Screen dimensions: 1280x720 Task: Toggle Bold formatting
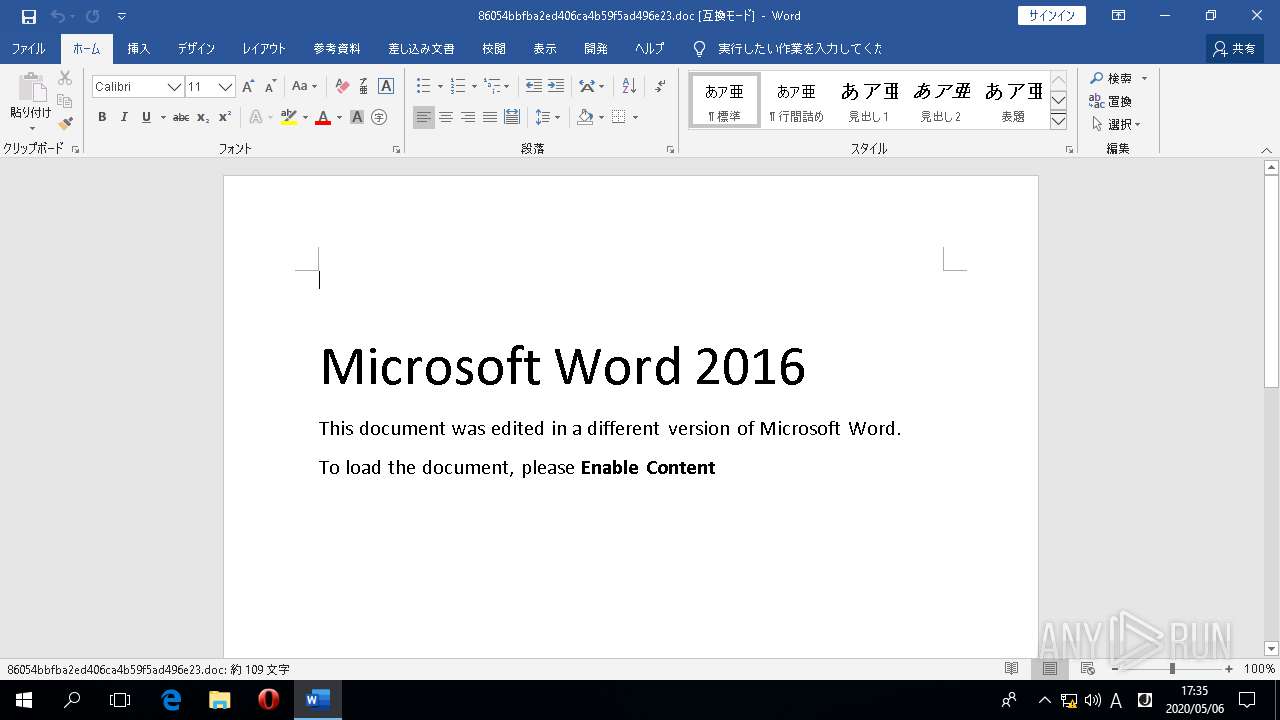tap(102, 117)
